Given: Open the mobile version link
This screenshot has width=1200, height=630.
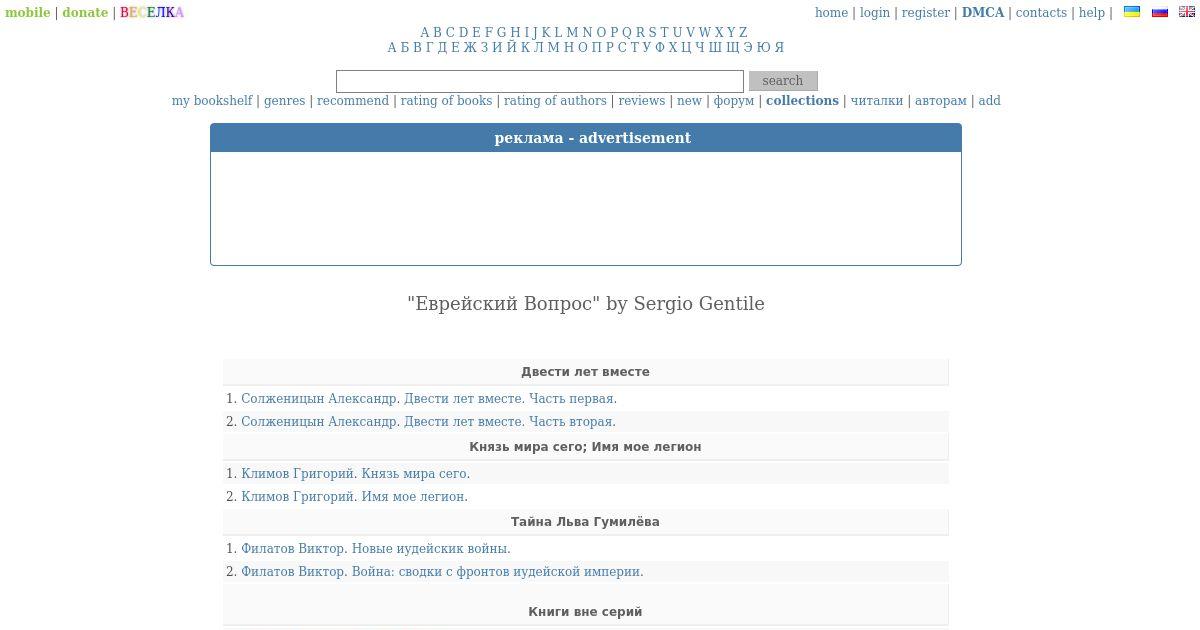Looking at the screenshot, I should [28, 13].
